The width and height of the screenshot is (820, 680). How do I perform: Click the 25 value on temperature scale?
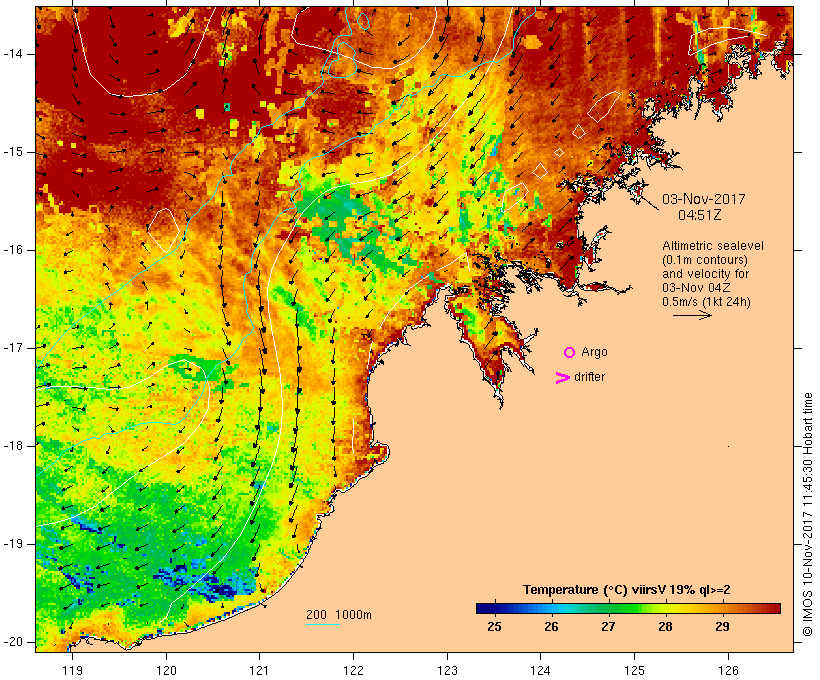tap(494, 627)
